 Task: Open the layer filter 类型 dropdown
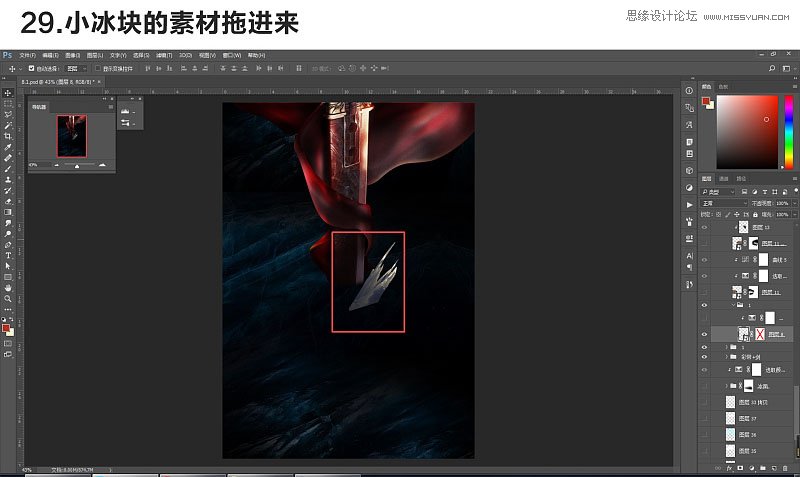[718, 192]
